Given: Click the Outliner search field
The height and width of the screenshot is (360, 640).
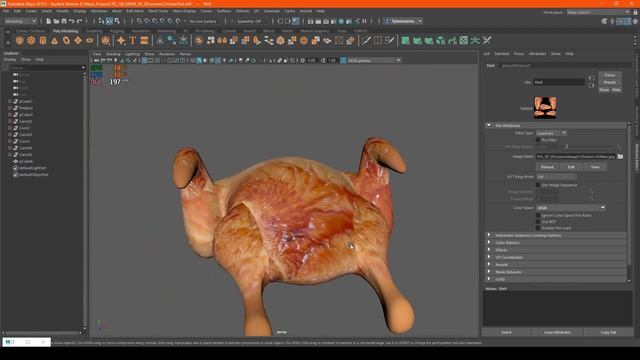Looking at the screenshot, I should tap(46, 68).
